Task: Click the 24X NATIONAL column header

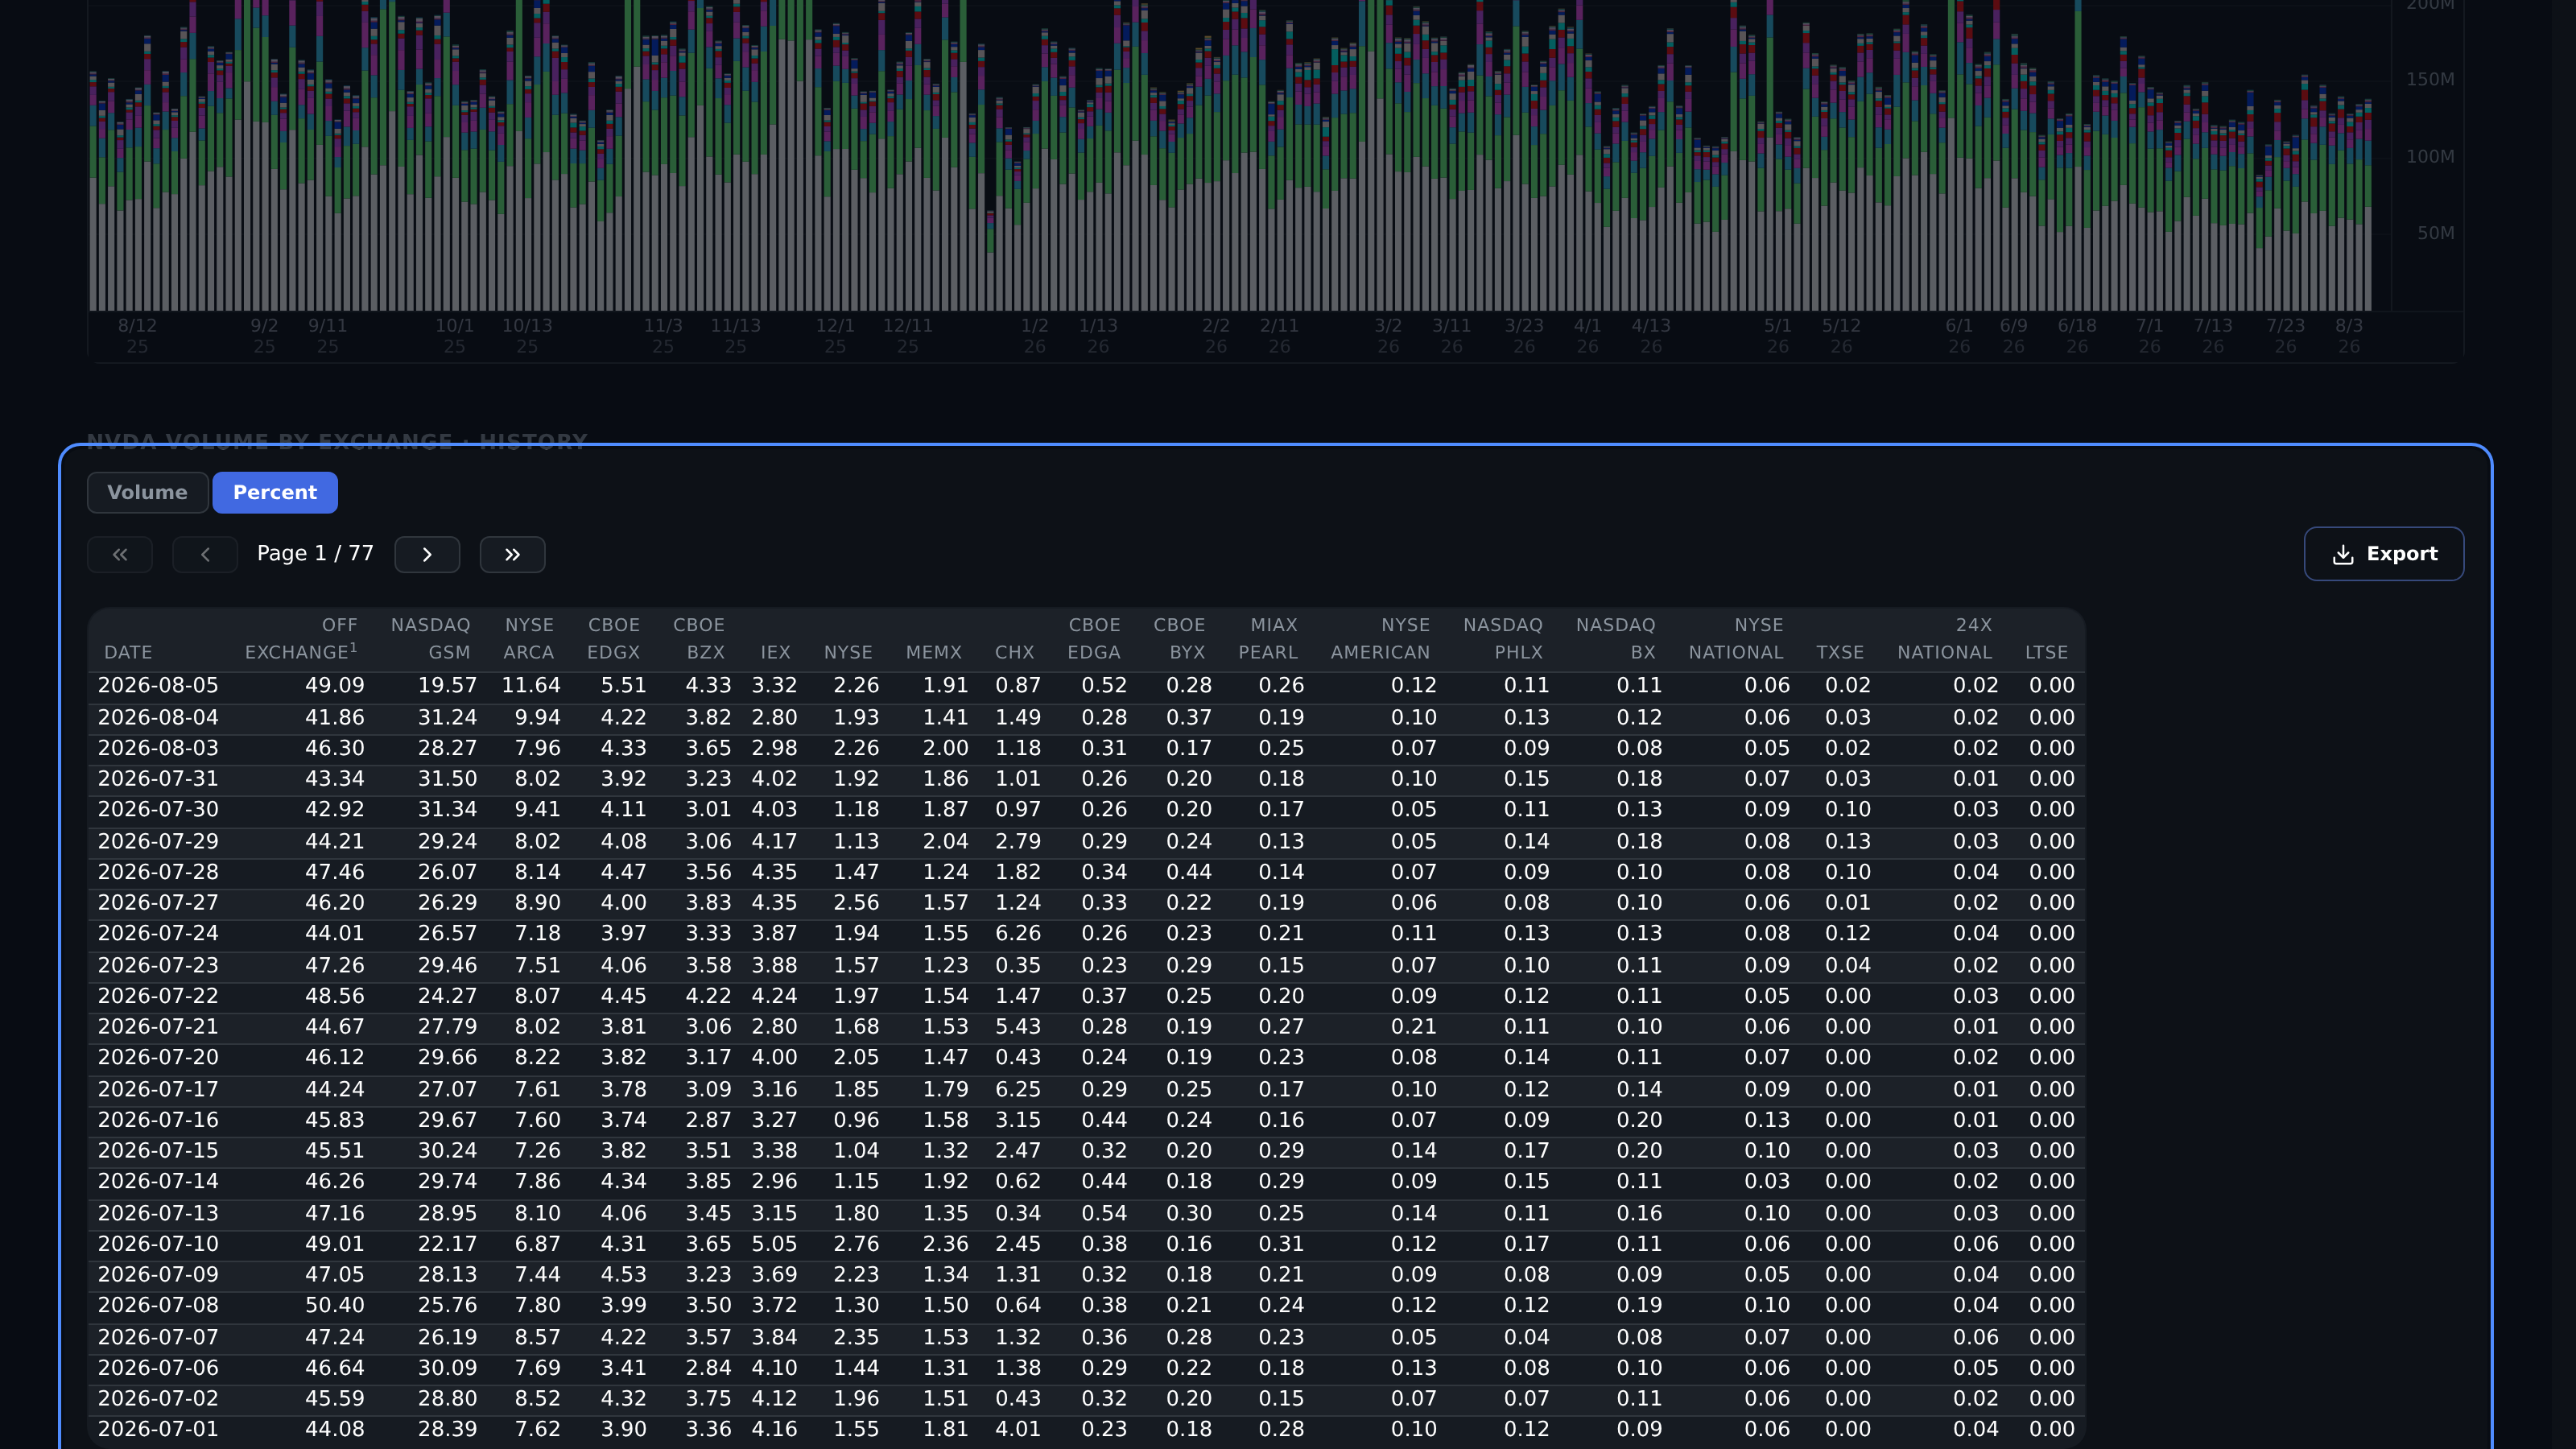Action: click(1945, 638)
